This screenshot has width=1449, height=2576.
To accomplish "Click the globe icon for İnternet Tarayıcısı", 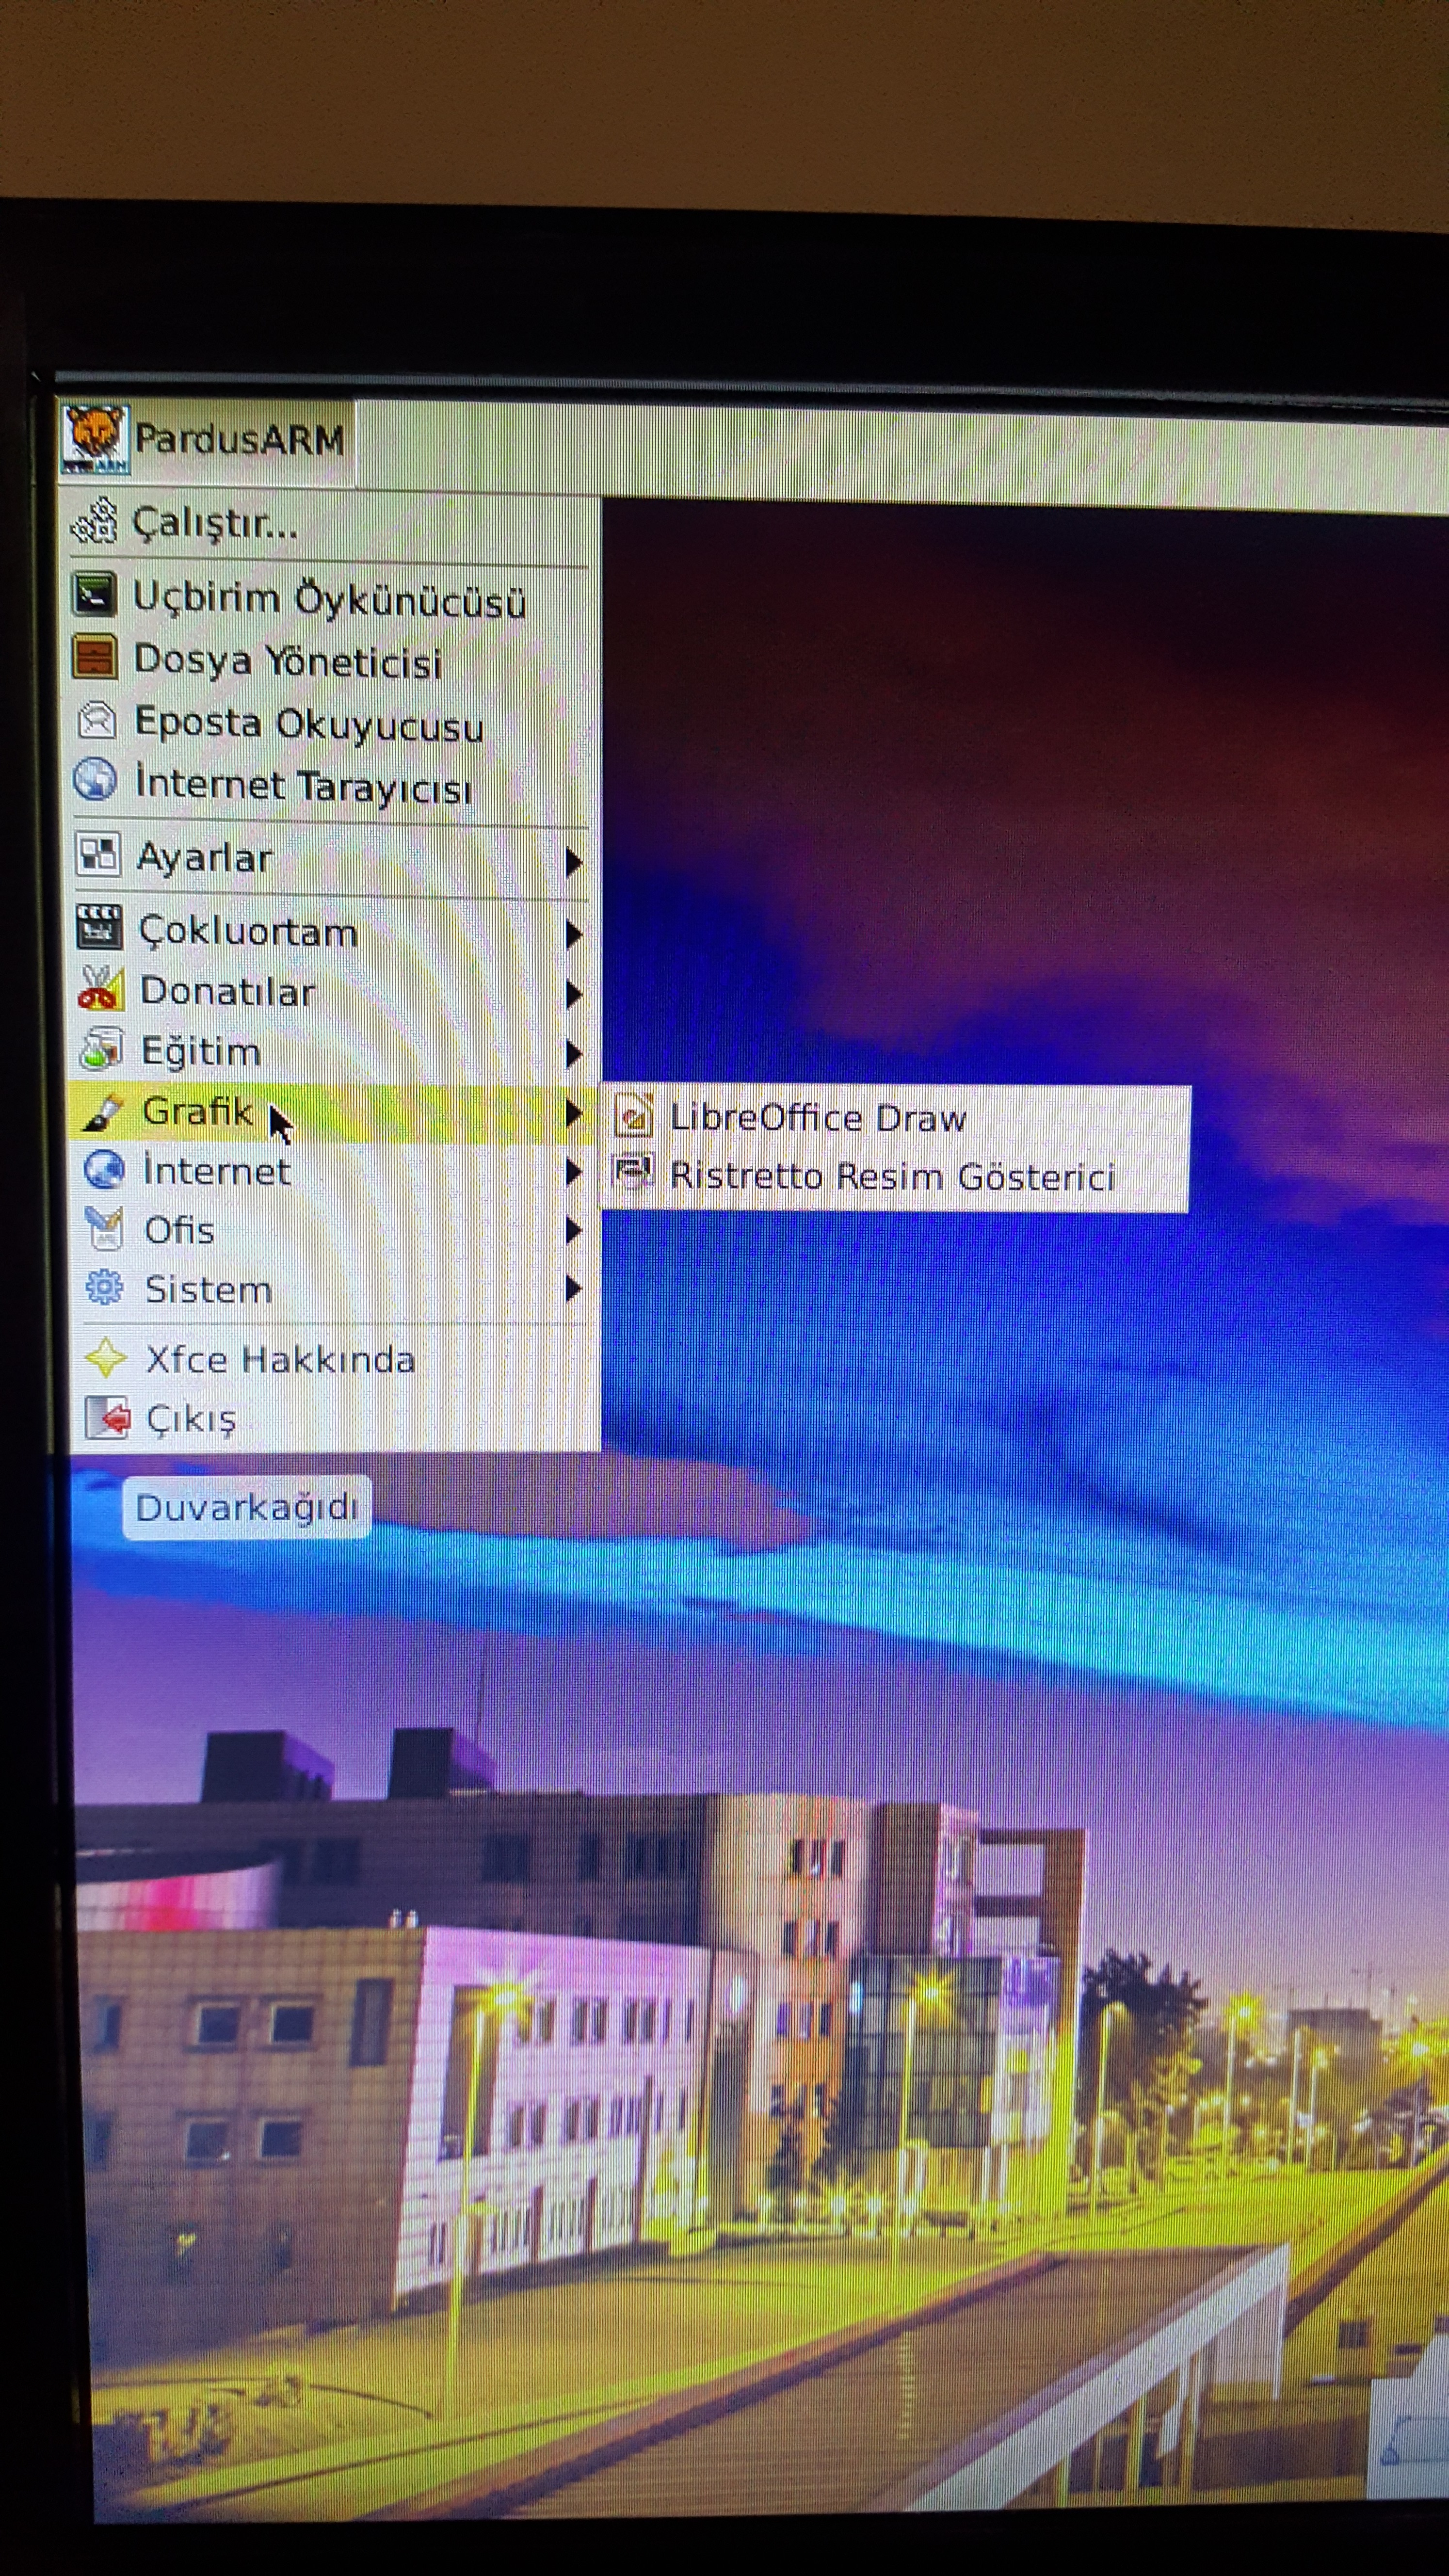I will 95,780.
